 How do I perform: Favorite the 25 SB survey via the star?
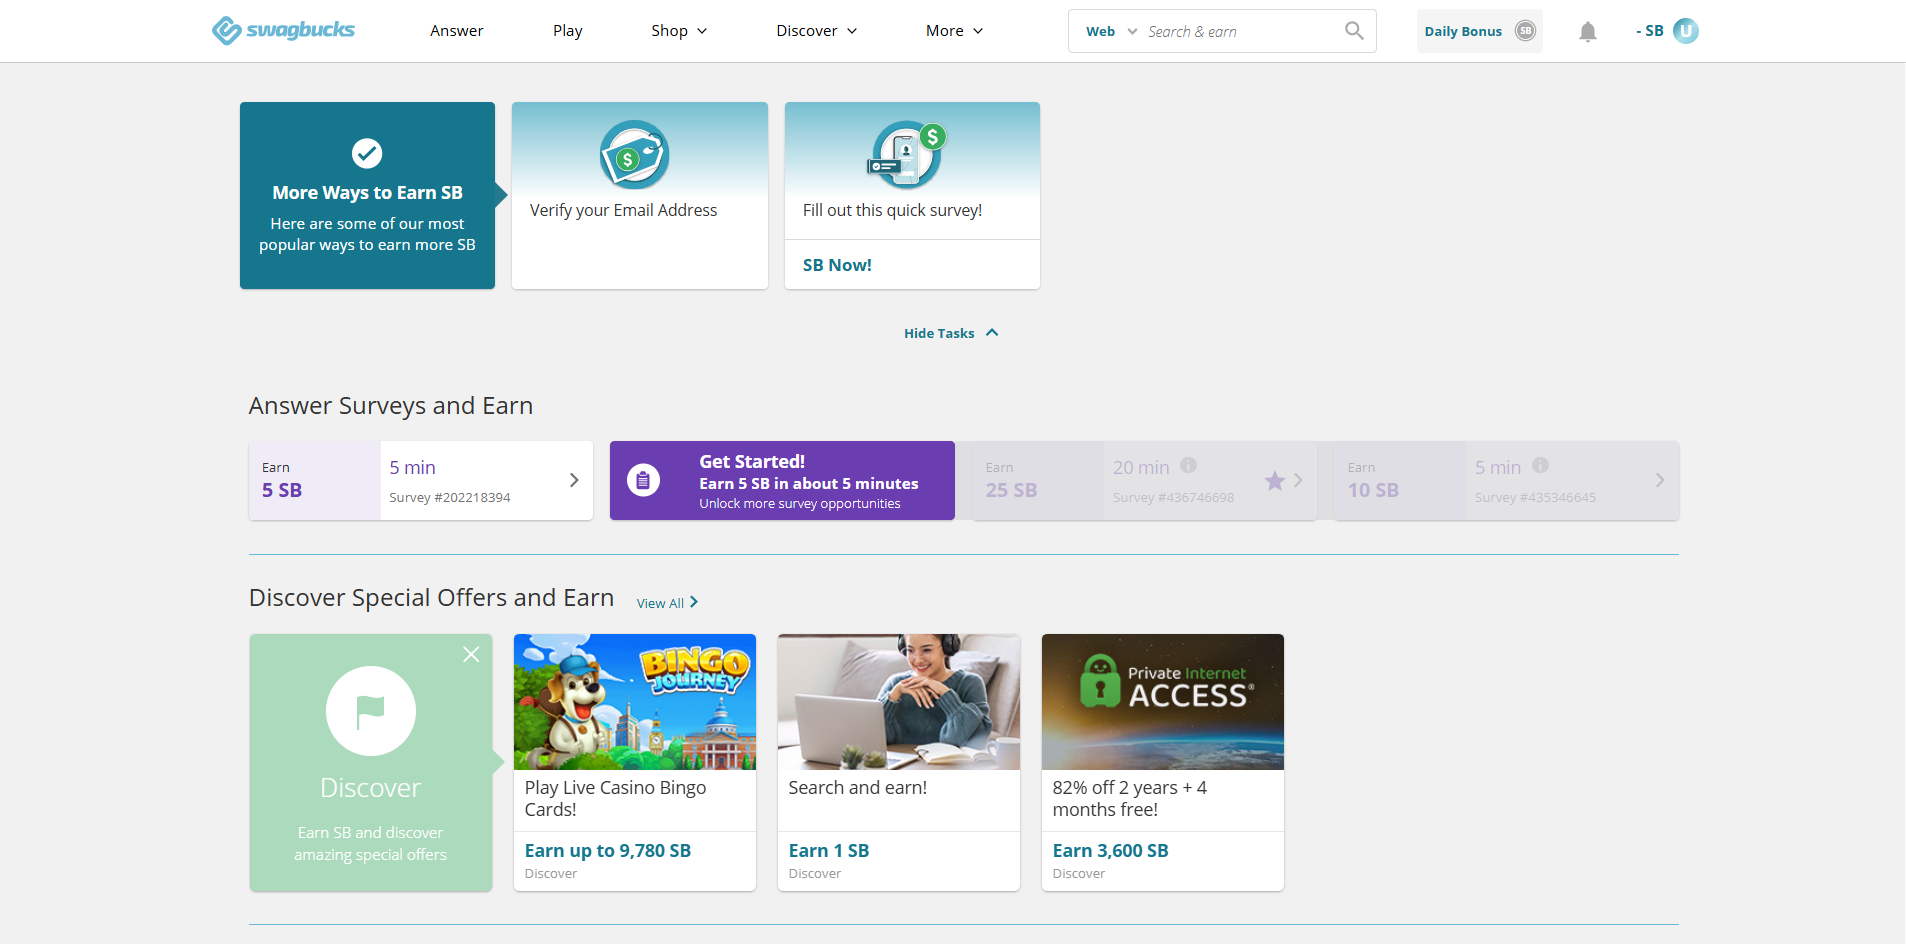pos(1273,481)
